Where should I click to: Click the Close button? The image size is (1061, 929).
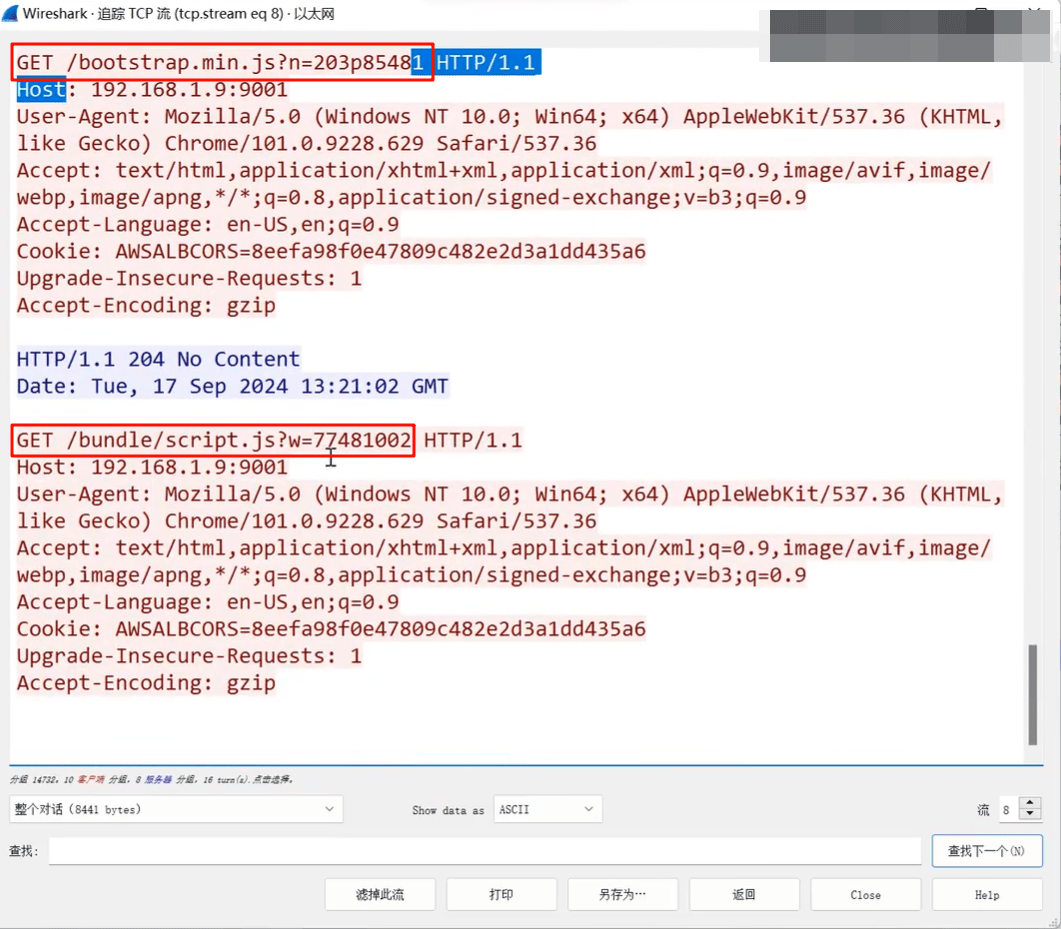[865, 894]
